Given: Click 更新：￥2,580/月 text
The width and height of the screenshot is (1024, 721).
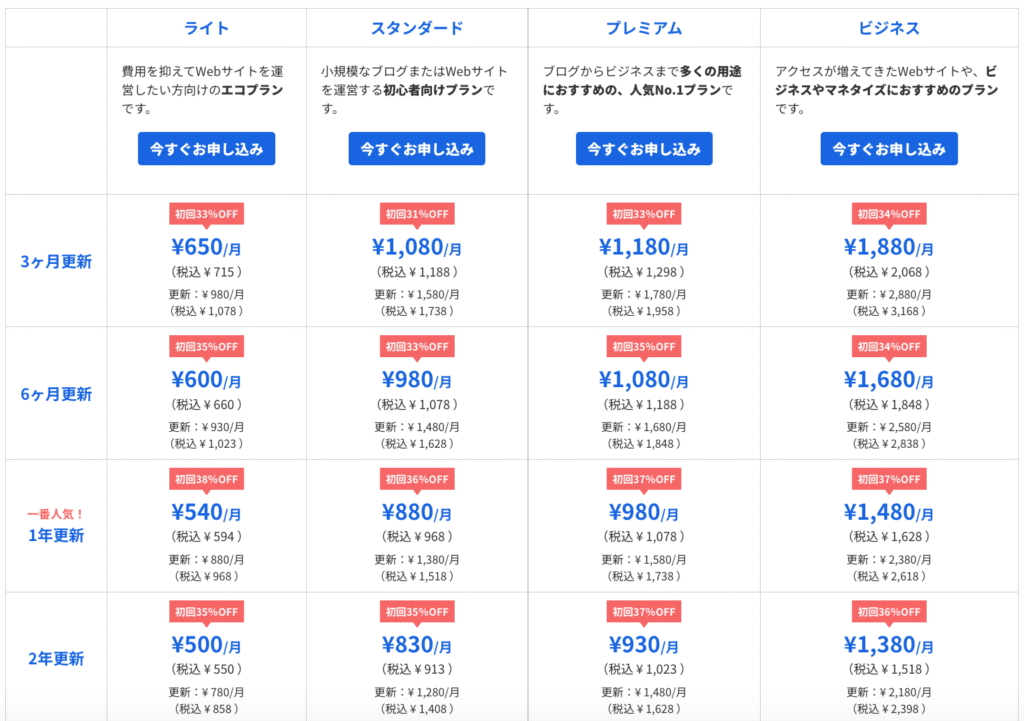Looking at the screenshot, I should pyautogui.click(x=889, y=427).
